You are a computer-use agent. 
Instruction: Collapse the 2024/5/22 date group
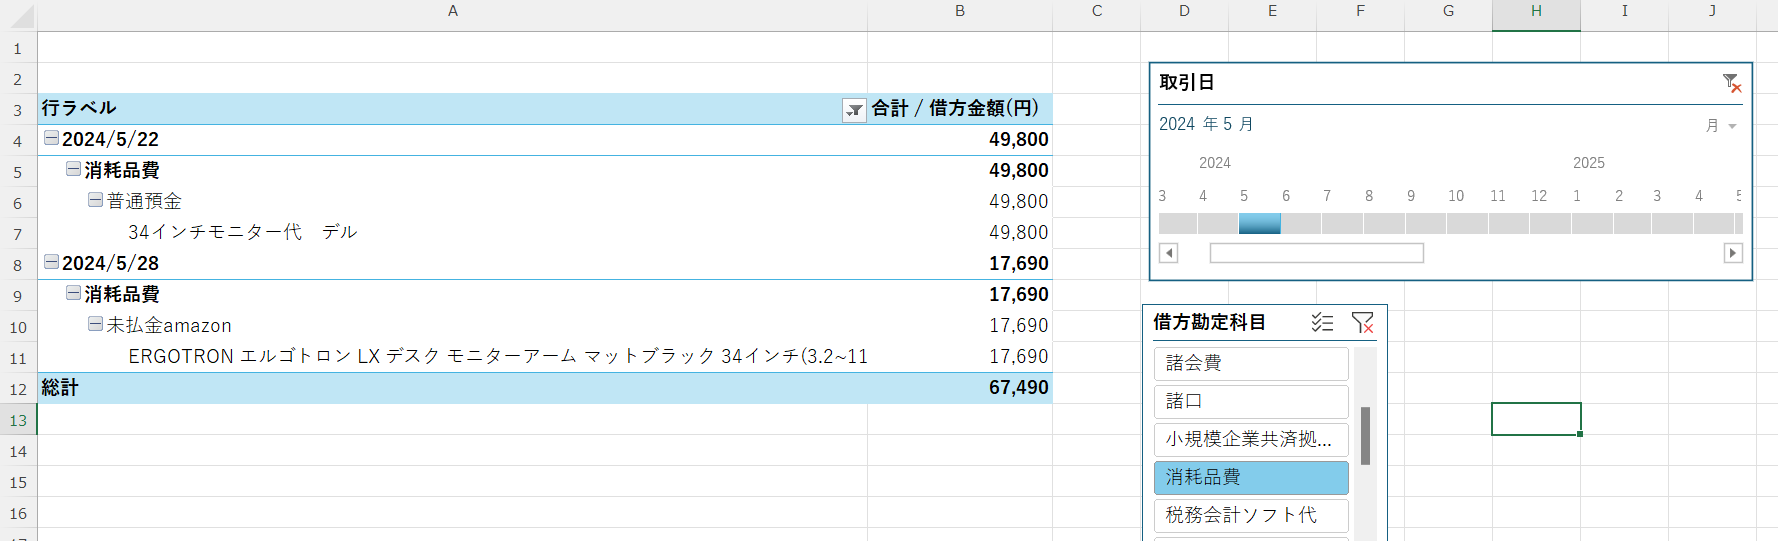point(51,138)
